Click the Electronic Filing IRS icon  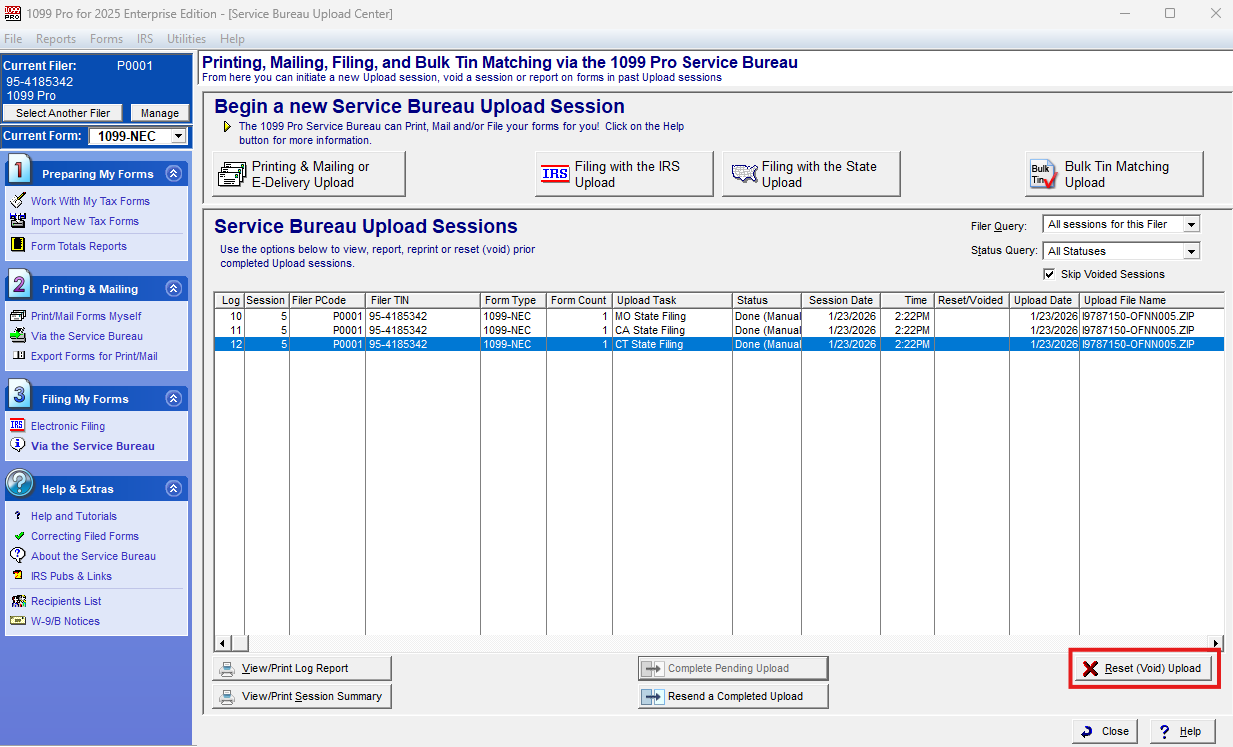click(x=17, y=426)
